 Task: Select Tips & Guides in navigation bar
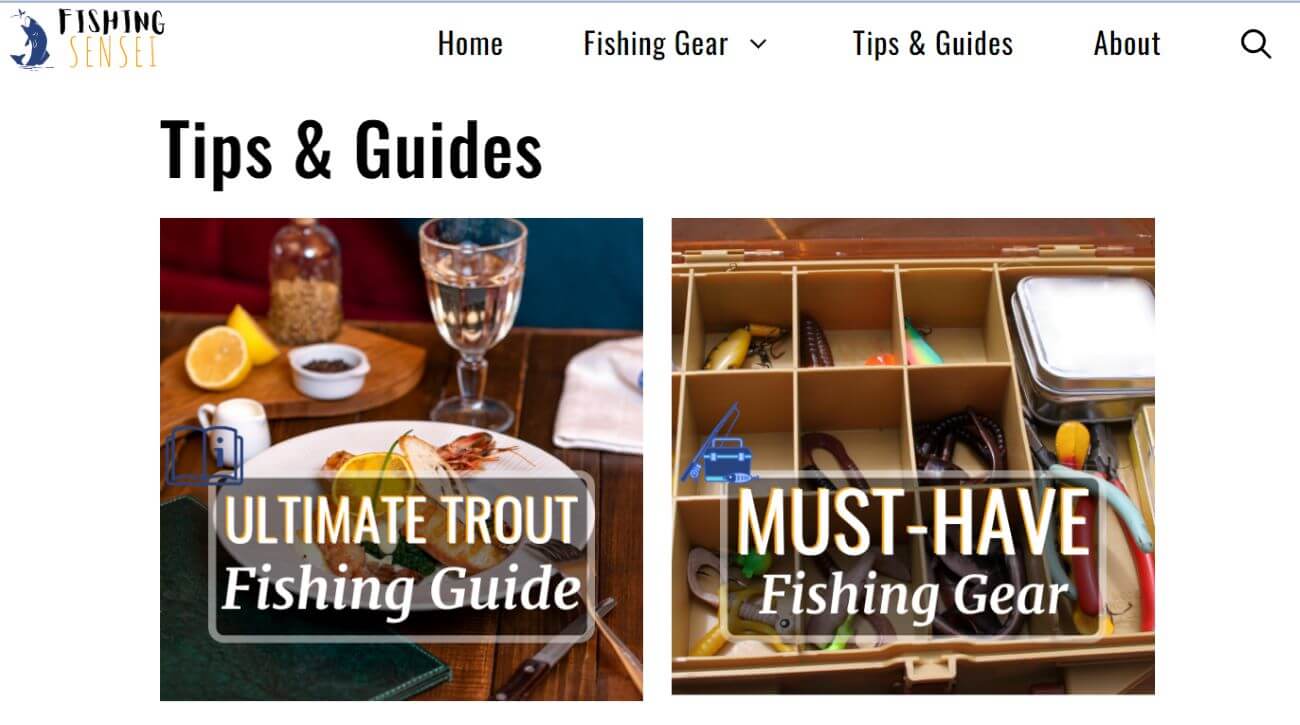click(932, 44)
